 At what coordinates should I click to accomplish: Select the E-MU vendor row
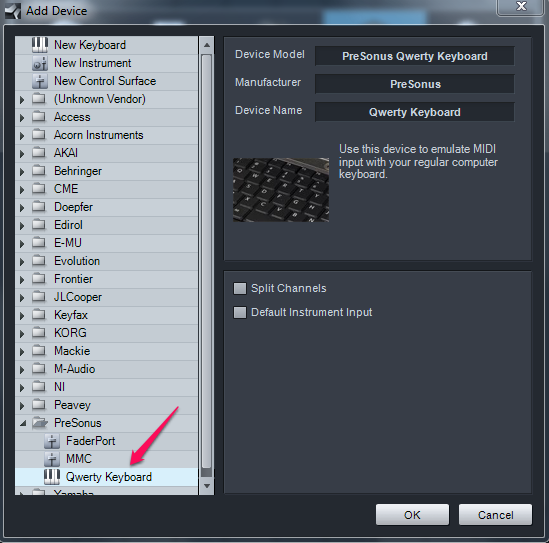[x=106, y=243]
